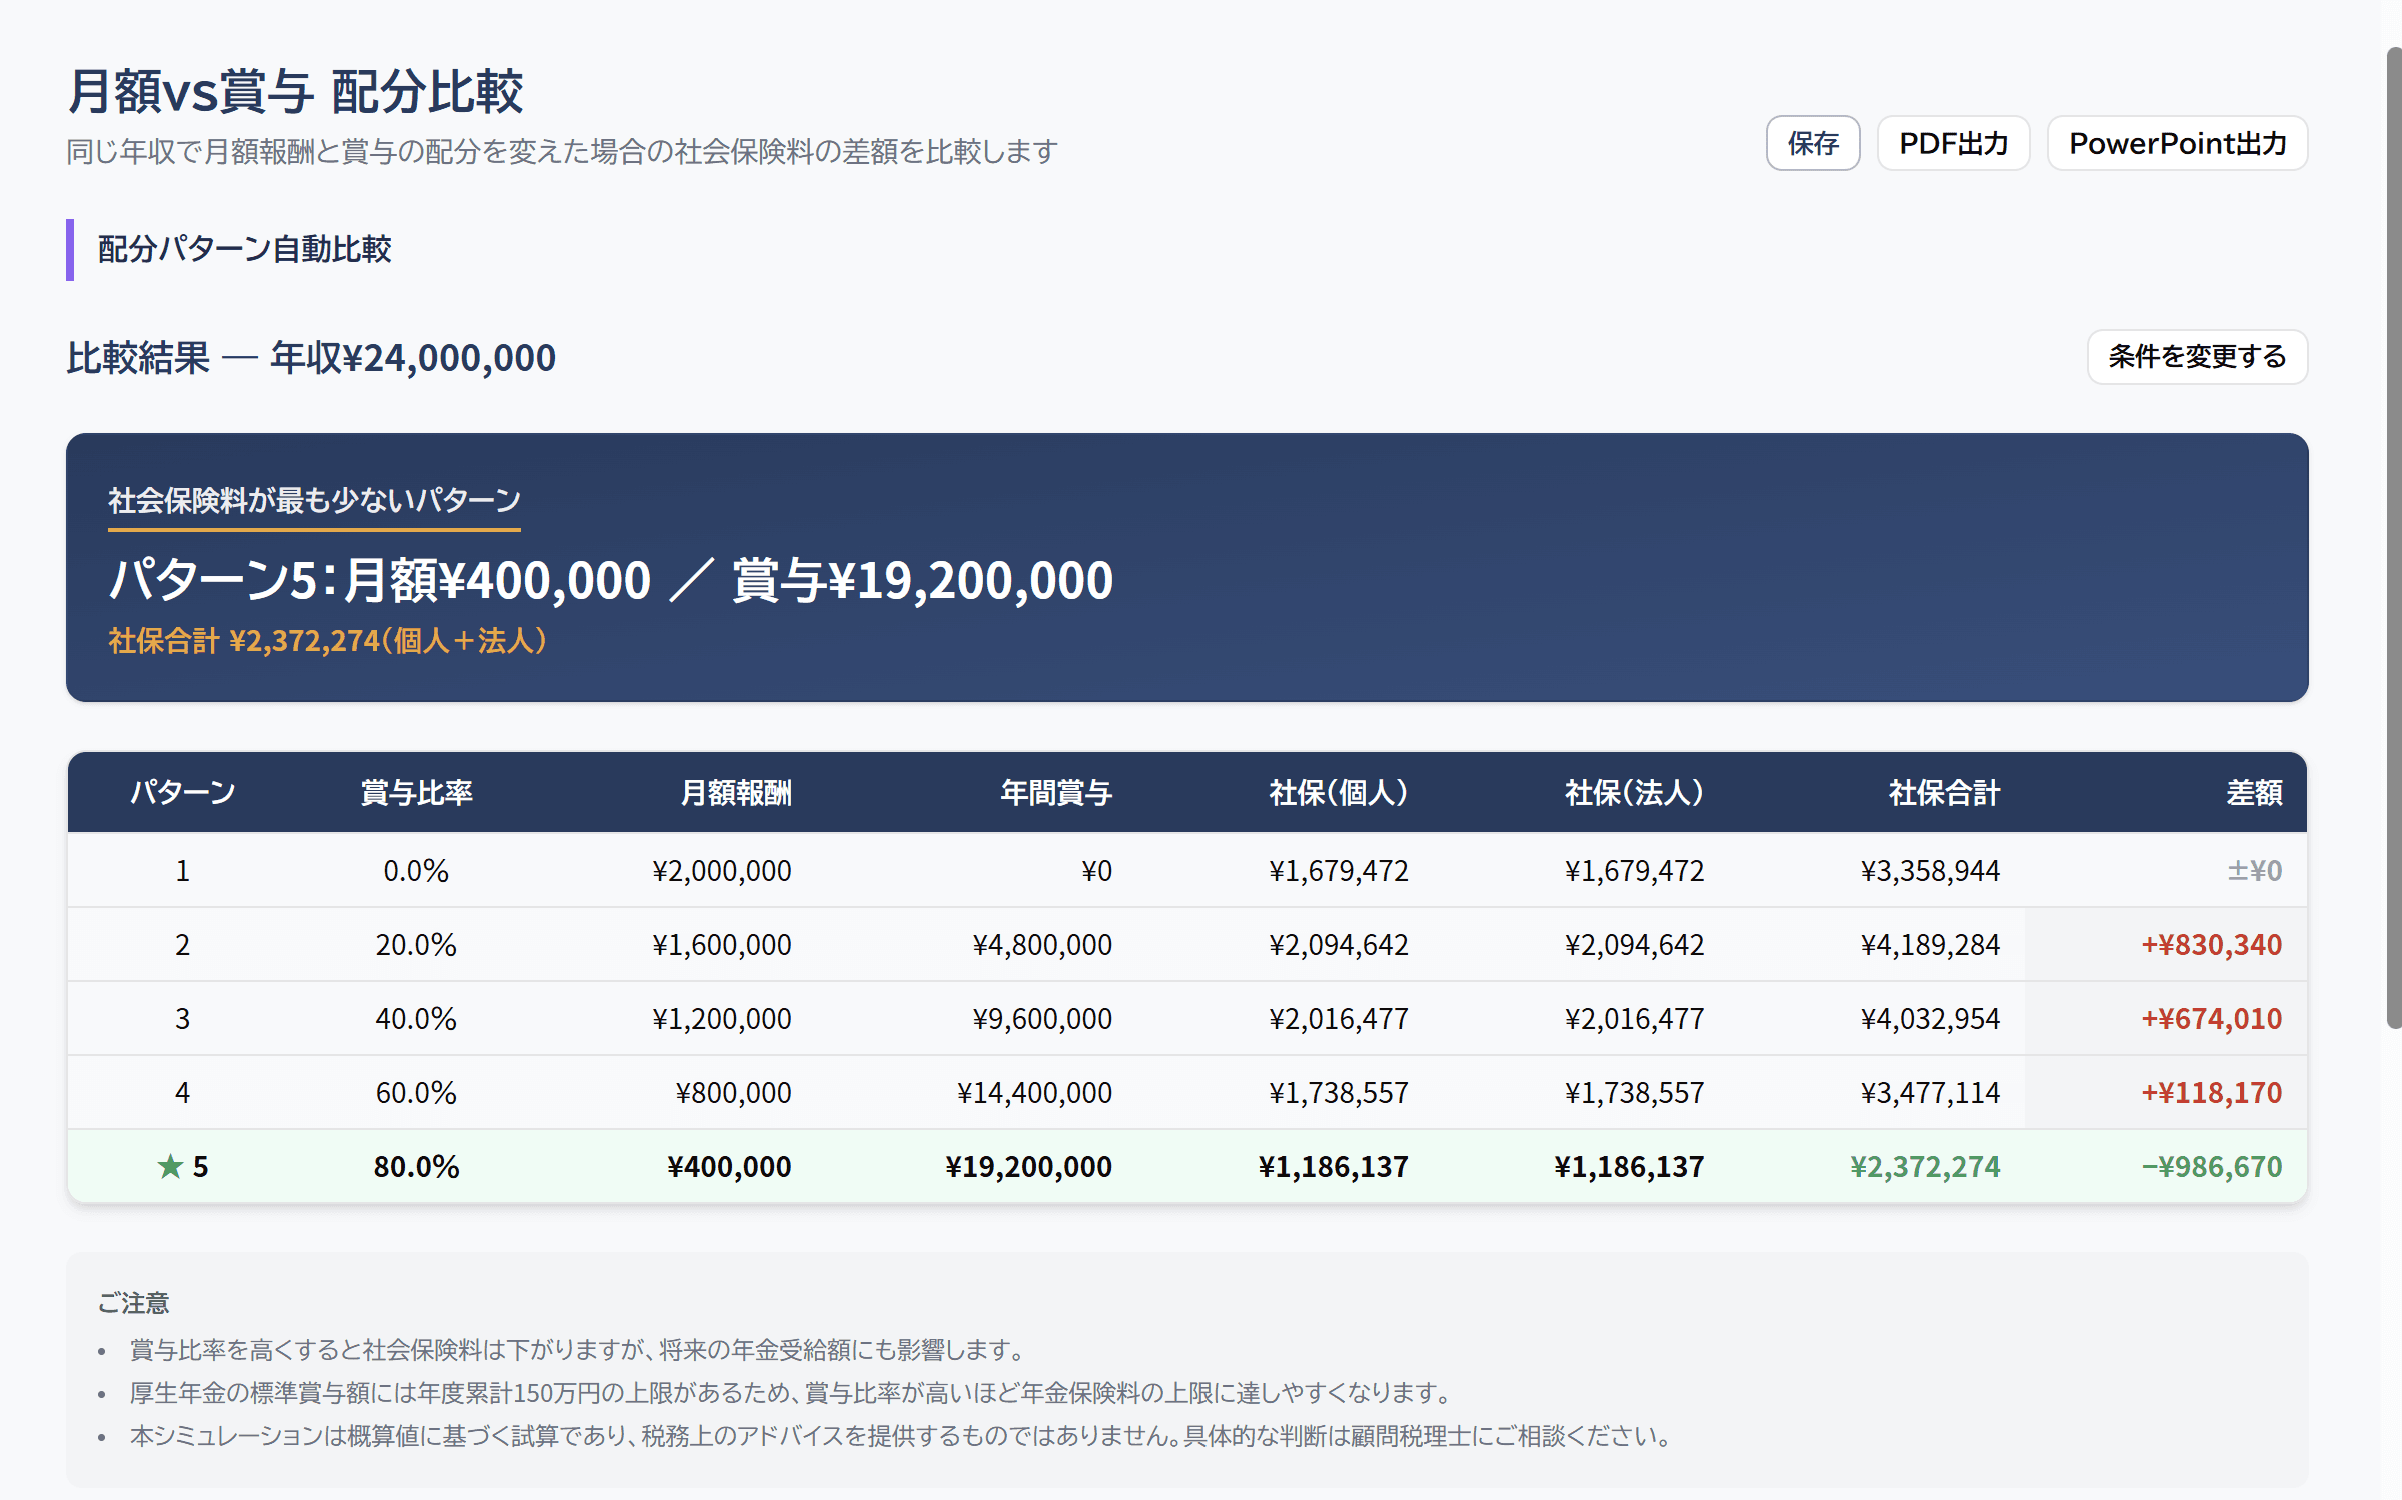Screen dimensions: 2402x1500
Task: Click the パターン column header
Action: pos(182,792)
